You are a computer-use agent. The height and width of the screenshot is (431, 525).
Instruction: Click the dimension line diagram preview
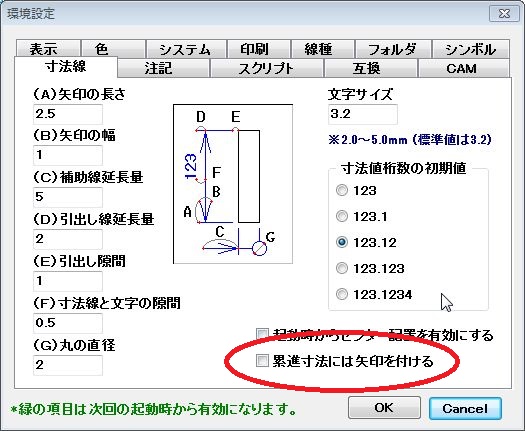point(233,184)
